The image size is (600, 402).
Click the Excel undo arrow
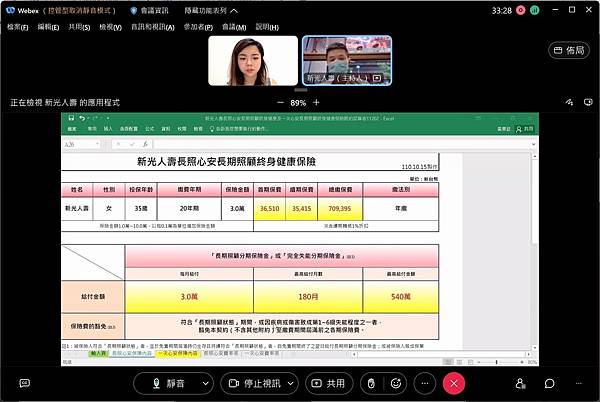click(x=82, y=118)
